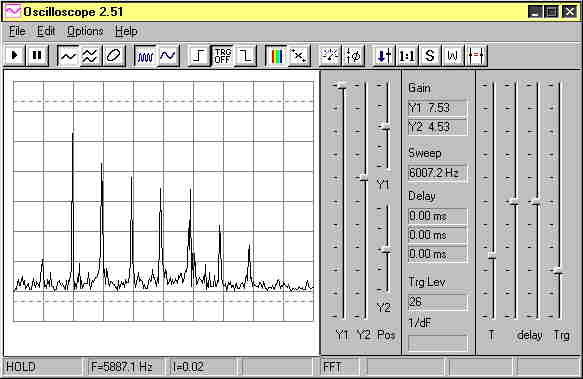The image size is (583, 379).
Task: Click the Play (run) toolbar button
Action: (x=15, y=56)
